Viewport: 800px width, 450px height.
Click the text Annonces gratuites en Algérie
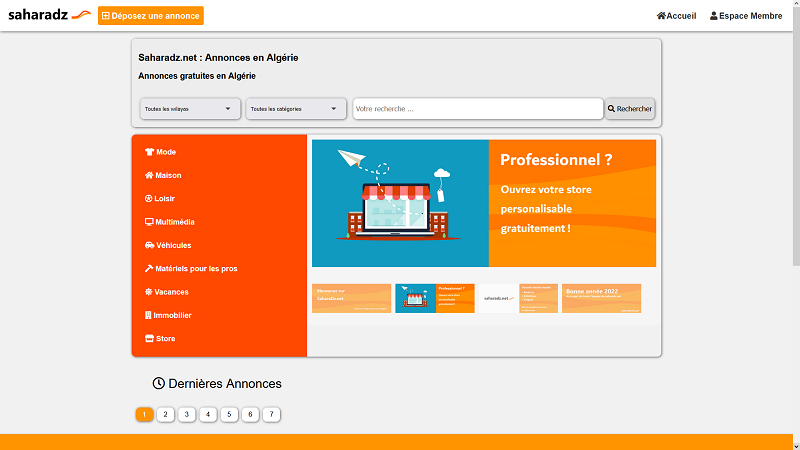[197, 76]
